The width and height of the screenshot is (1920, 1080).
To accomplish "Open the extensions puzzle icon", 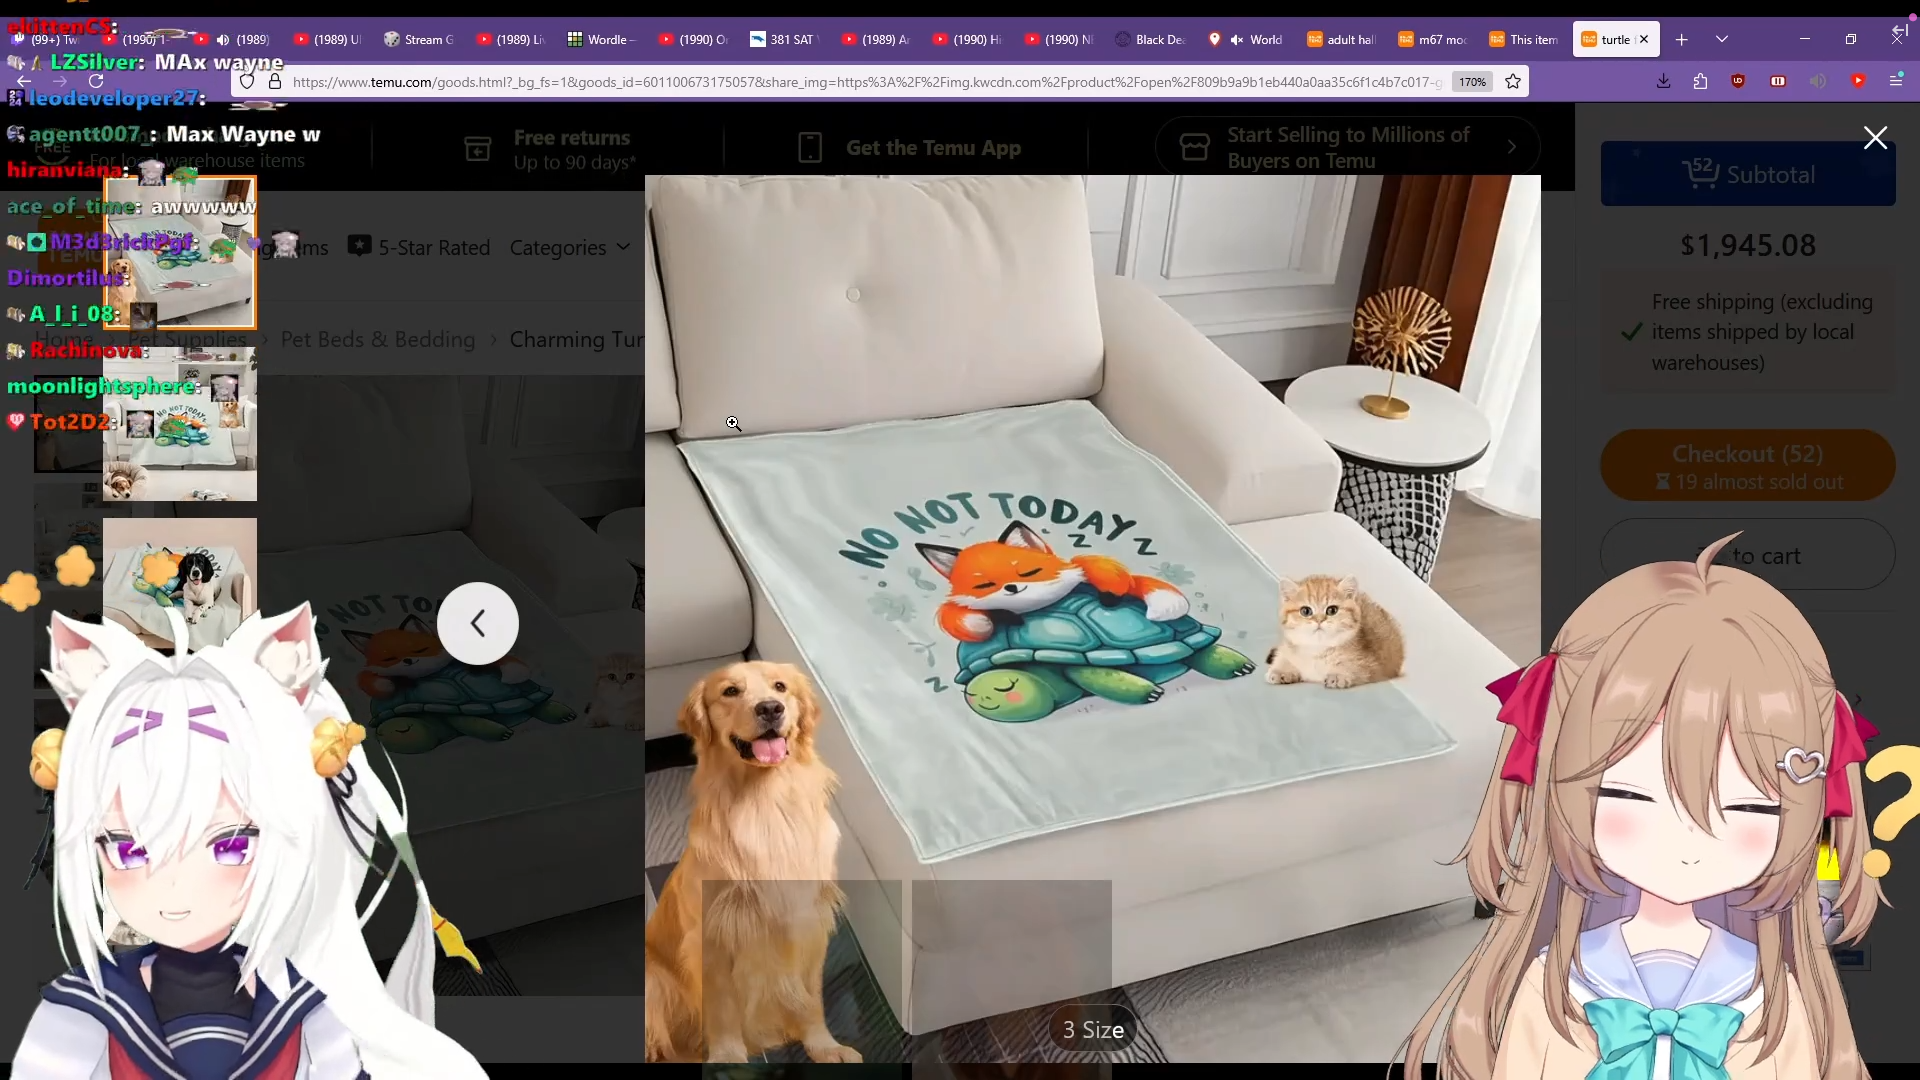I will click(x=1700, y=82).
